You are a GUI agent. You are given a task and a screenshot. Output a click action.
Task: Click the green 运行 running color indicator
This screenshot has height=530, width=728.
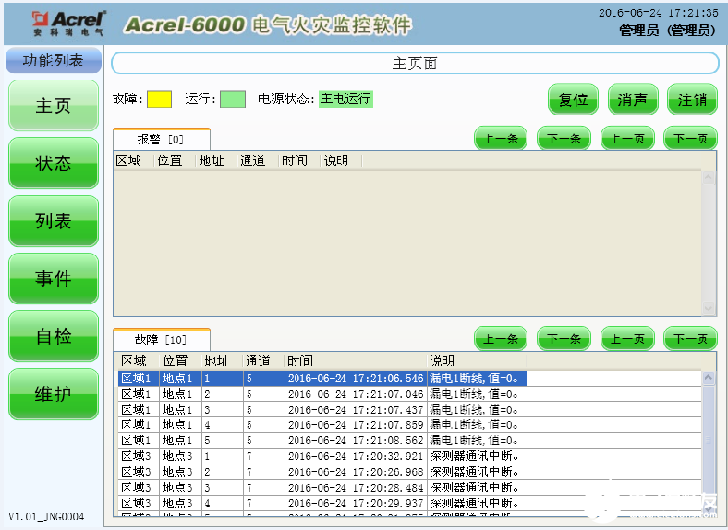tap(233, 99)
